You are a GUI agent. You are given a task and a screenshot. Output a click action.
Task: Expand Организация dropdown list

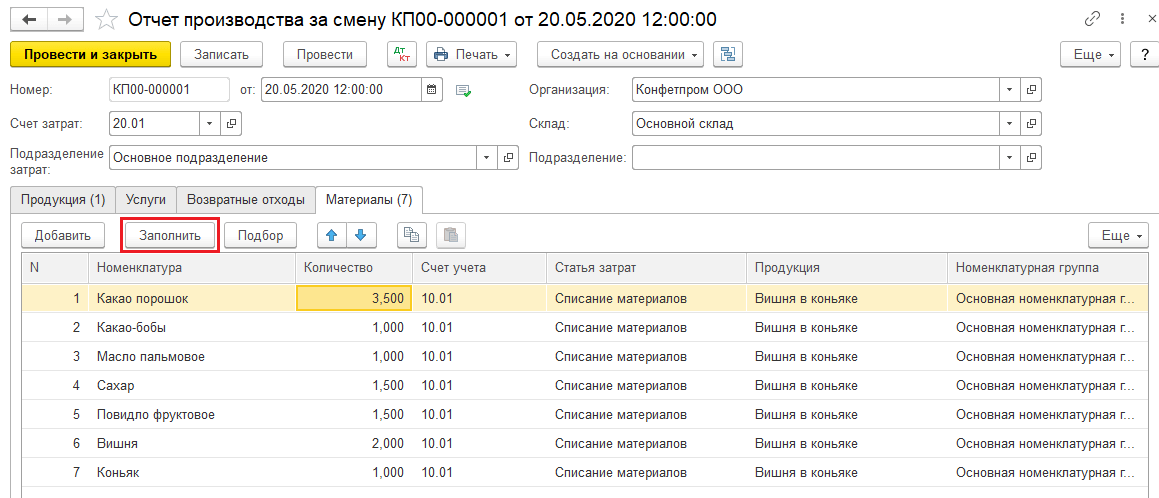[1010, 90]
